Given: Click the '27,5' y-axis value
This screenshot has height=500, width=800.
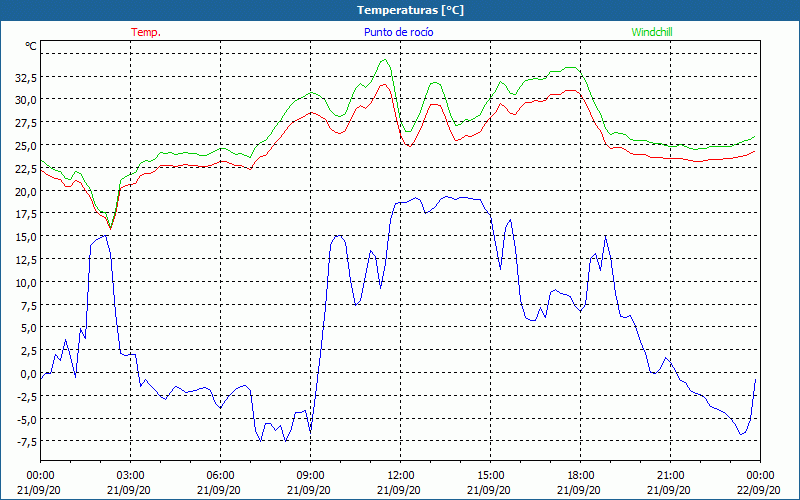Looking at the screenshot, I should [26, 123].
